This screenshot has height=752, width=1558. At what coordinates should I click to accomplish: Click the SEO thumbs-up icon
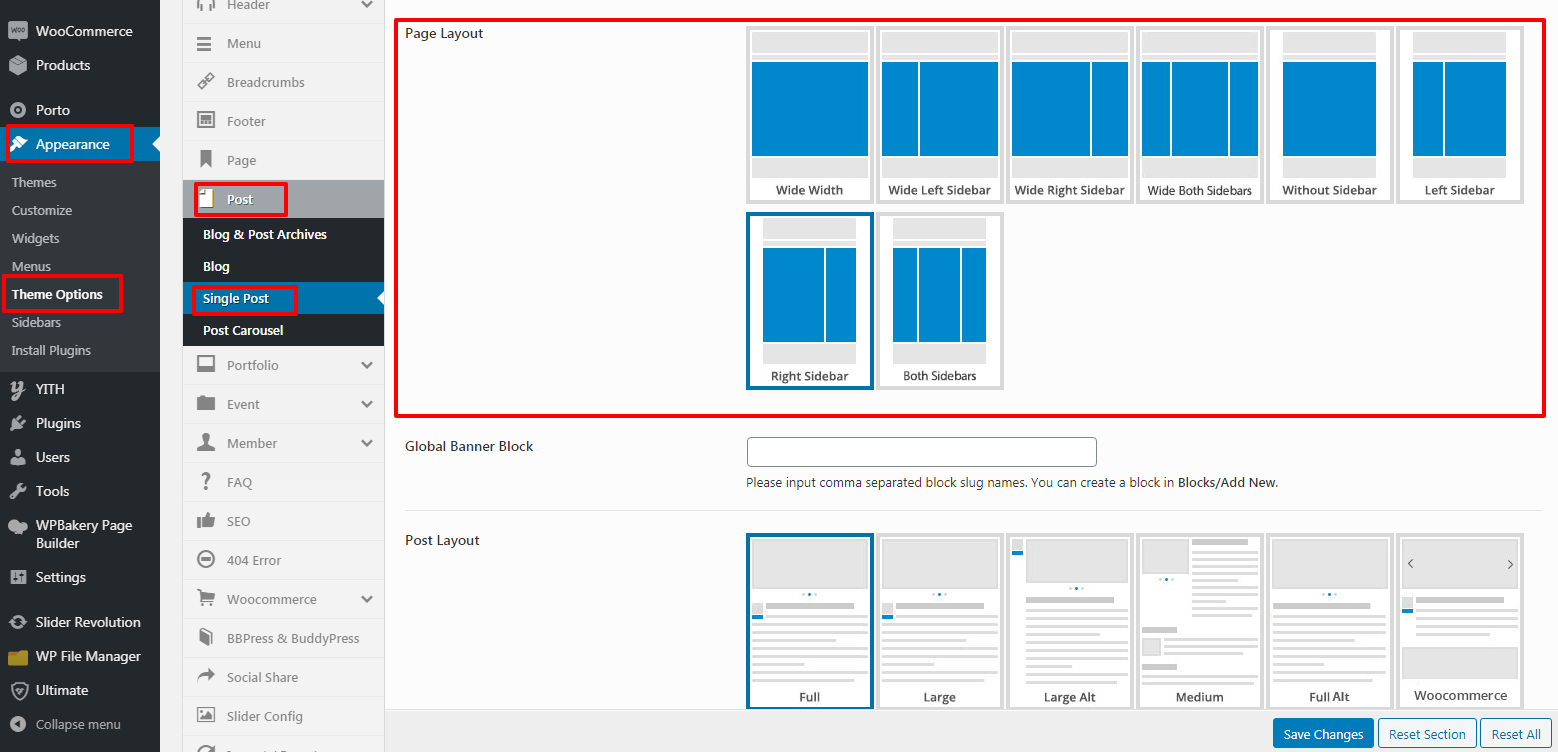click(x=205, y=521)
